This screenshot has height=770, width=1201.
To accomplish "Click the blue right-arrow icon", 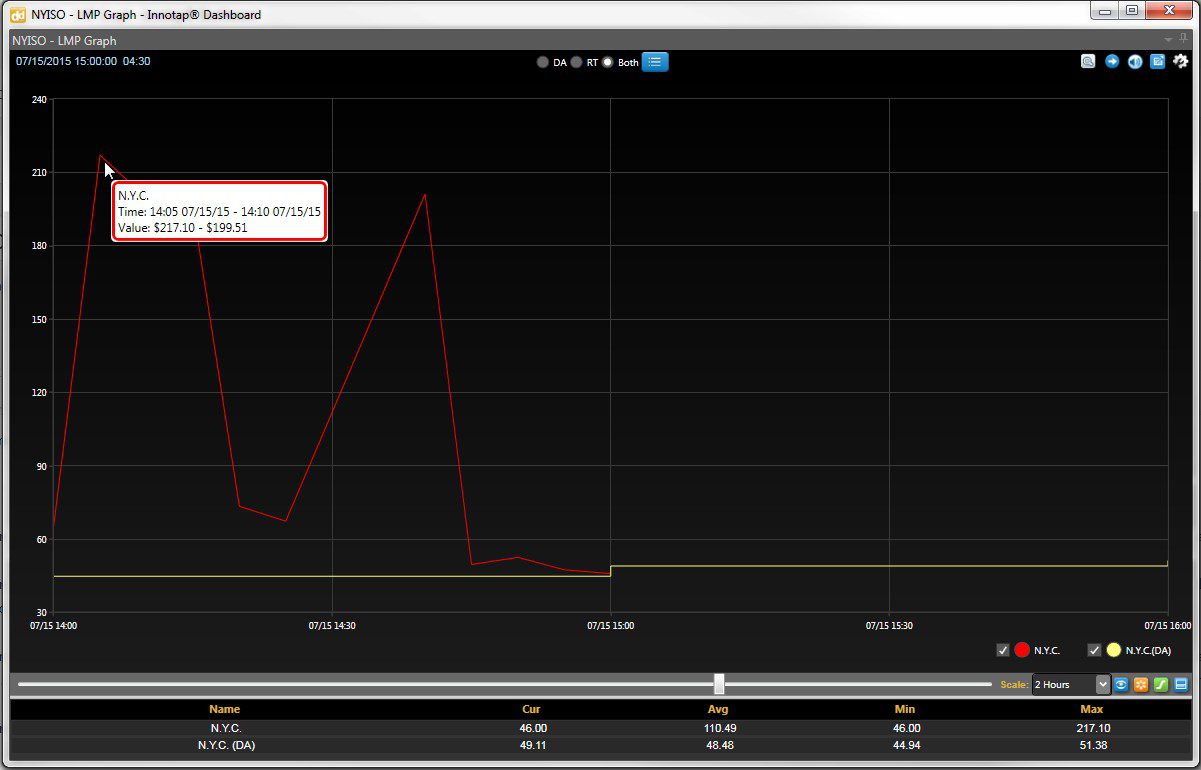I will (x=1112, y=62).
